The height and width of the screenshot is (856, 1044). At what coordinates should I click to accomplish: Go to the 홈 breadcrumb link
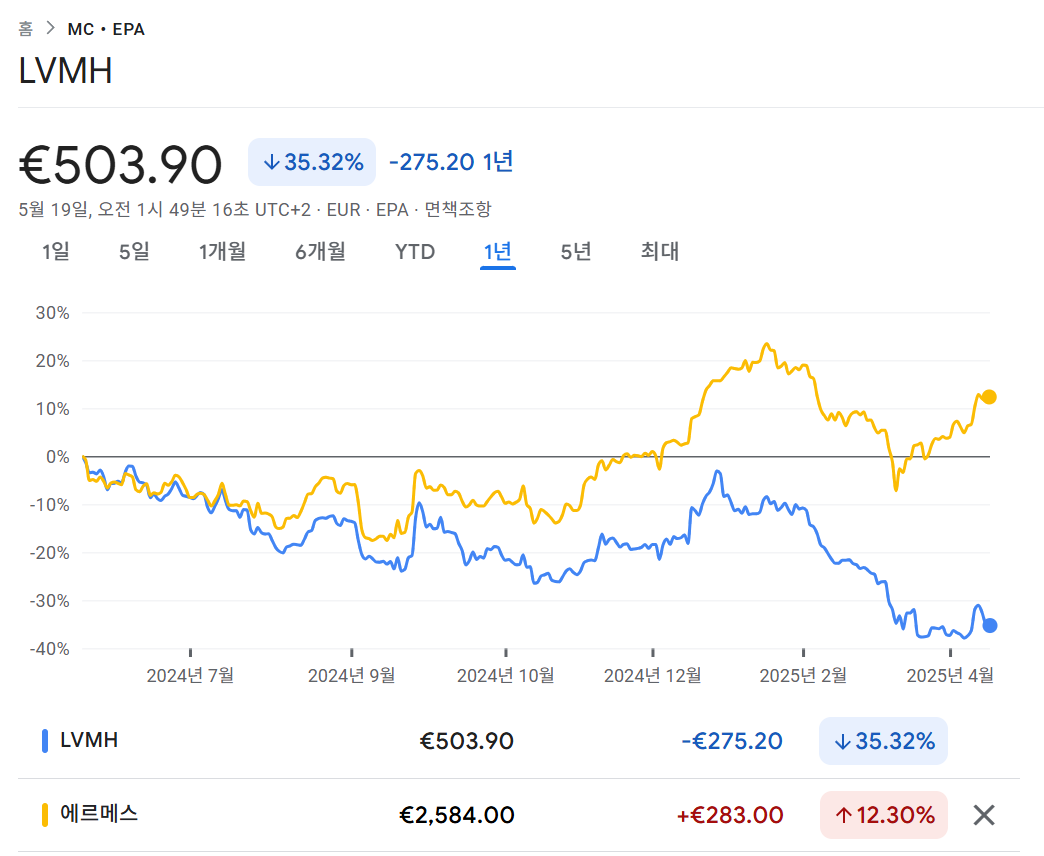point(25,29)
